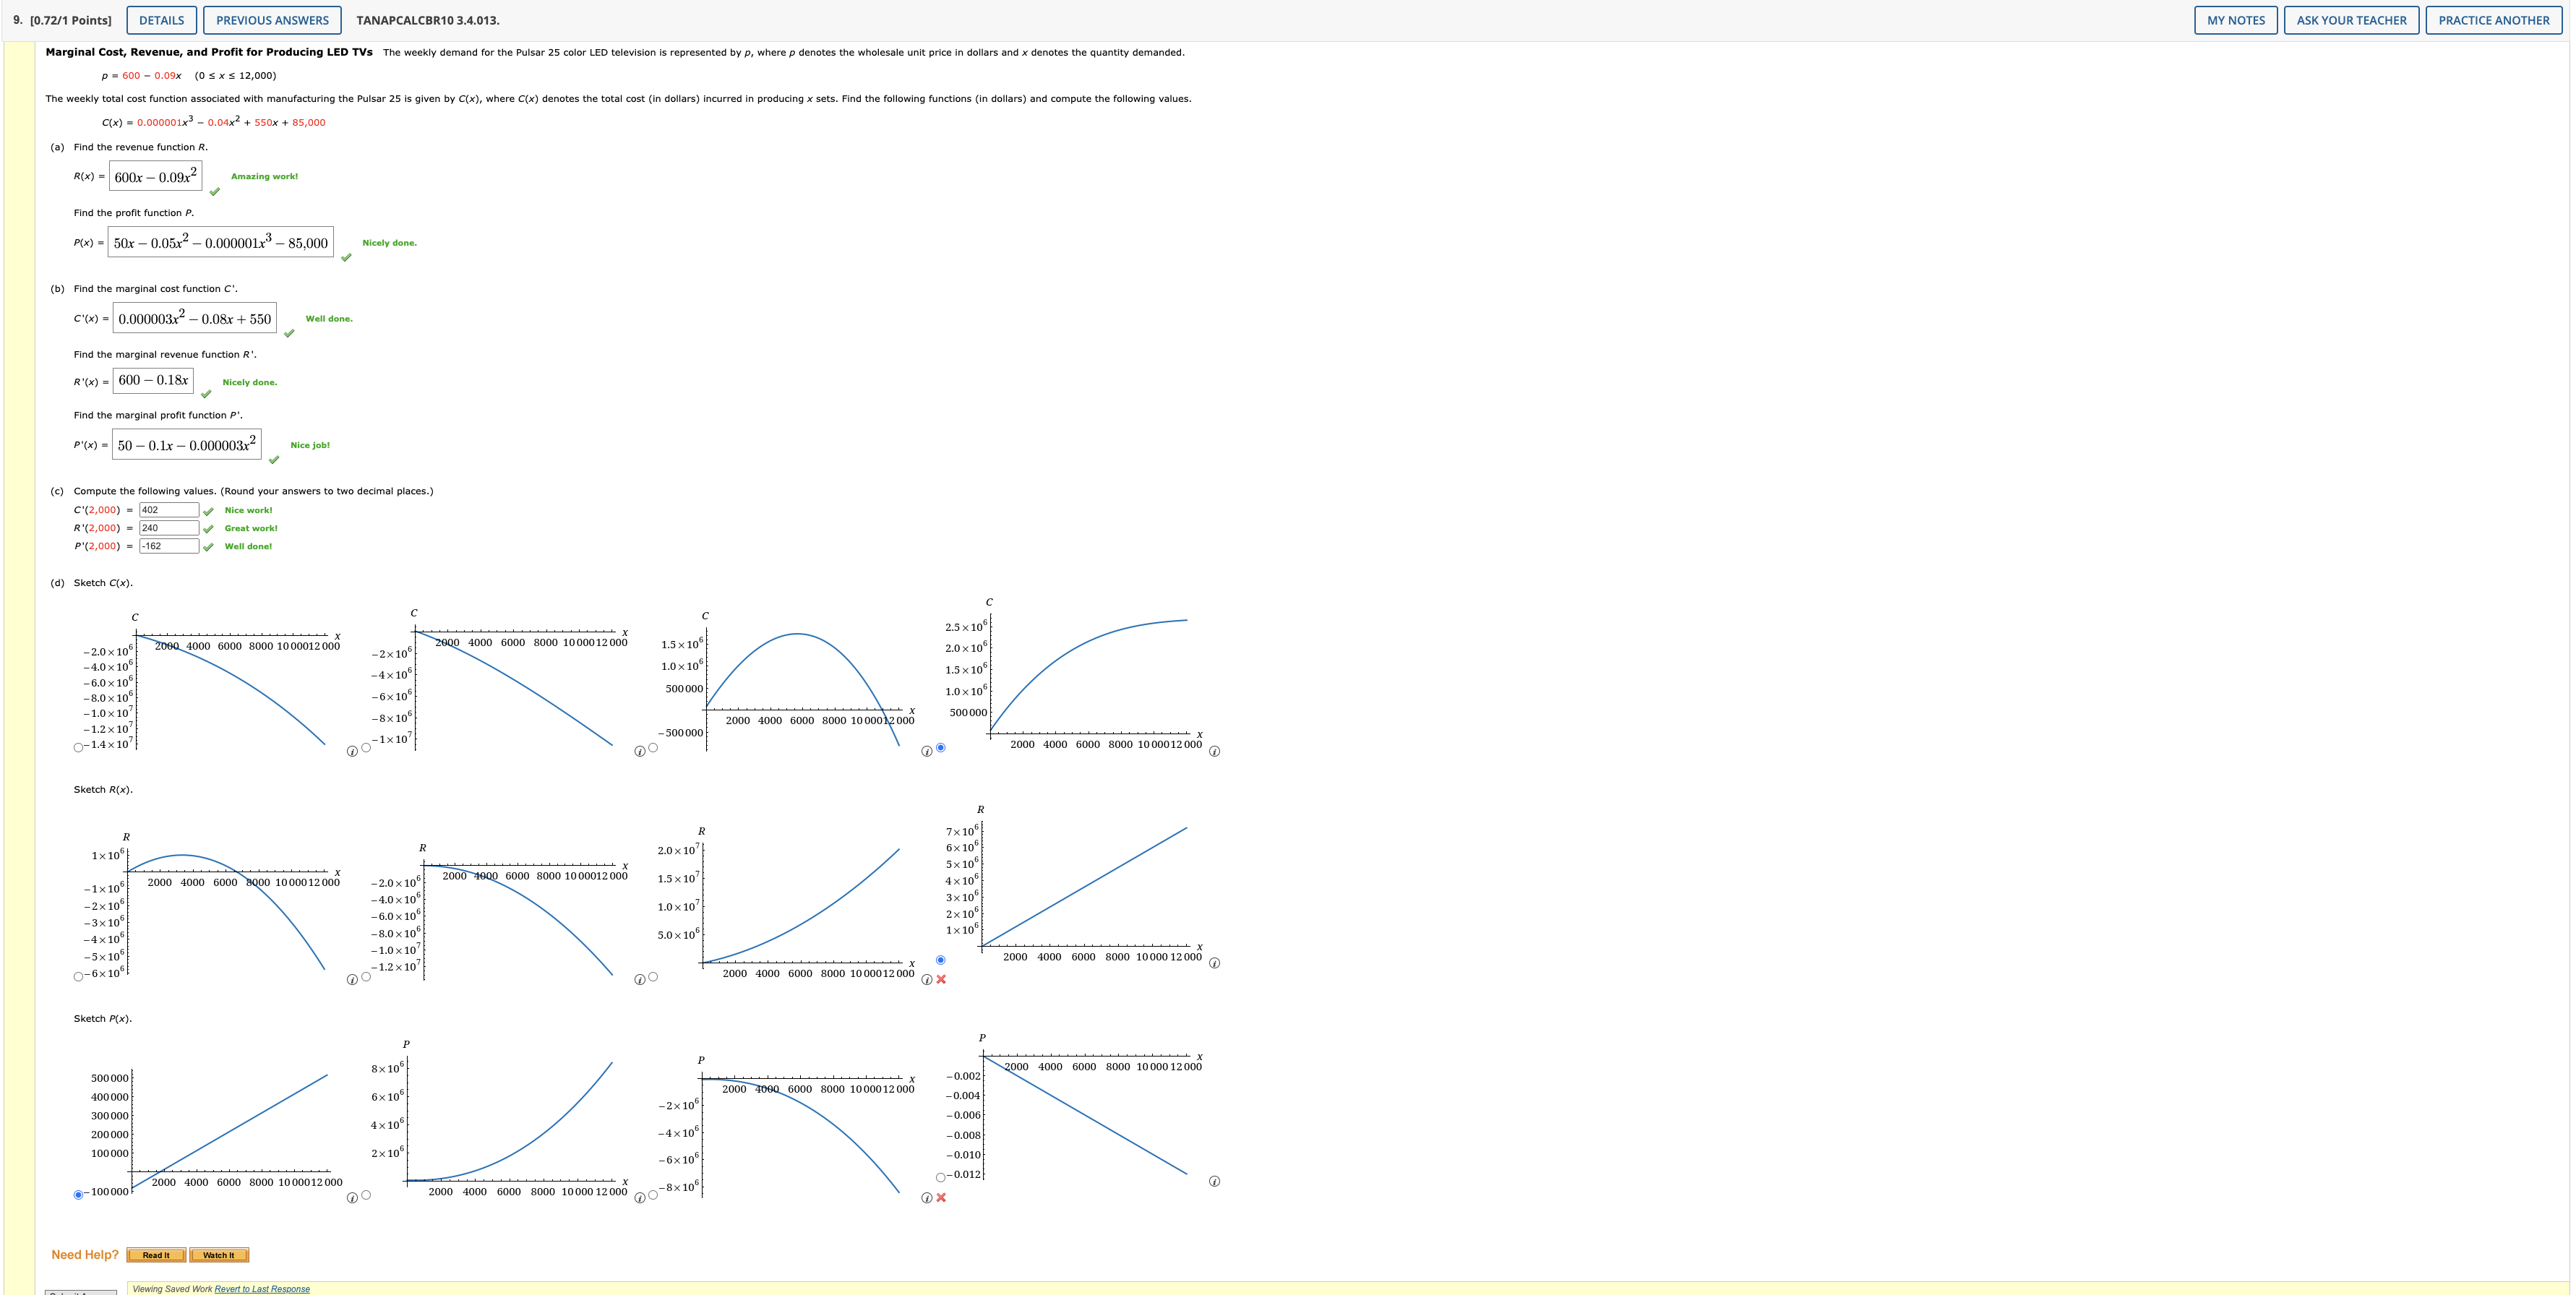Open the Read It help resource

pos(156,1255)
